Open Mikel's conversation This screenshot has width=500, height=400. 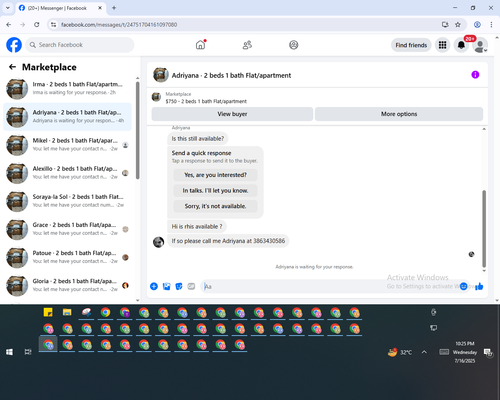pos(67,145)
